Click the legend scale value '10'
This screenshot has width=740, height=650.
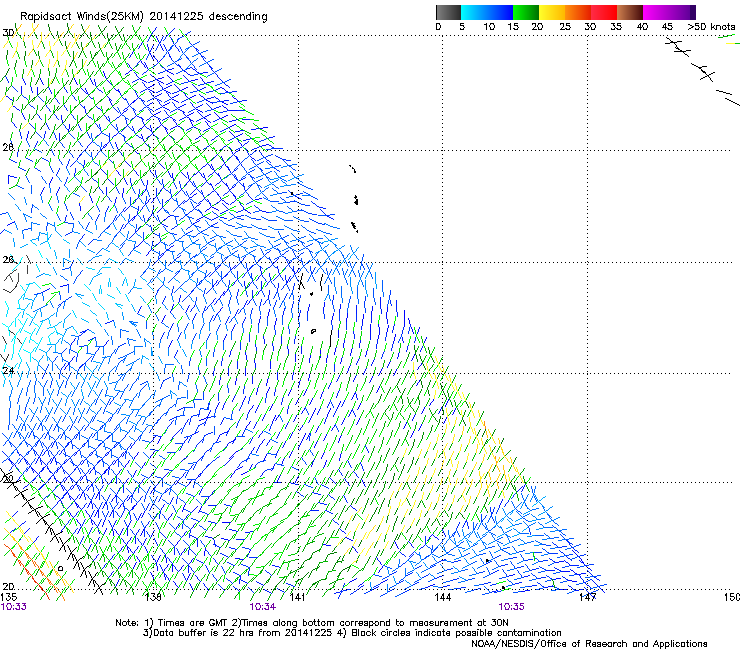click(x=489, y=26)
